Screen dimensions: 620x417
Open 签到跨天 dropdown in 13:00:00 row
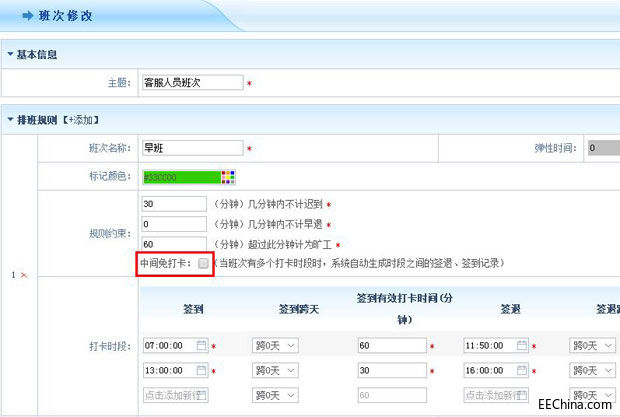coord(275,371)
